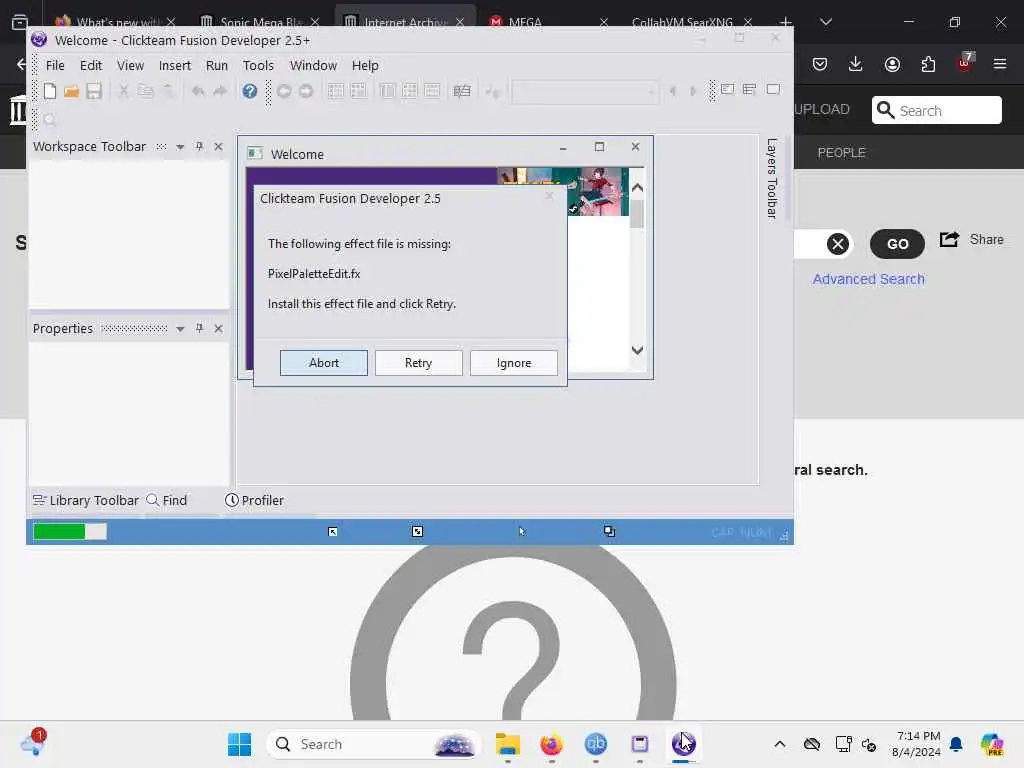
Task: Open the View menu
Action: (x=130, y=65)
